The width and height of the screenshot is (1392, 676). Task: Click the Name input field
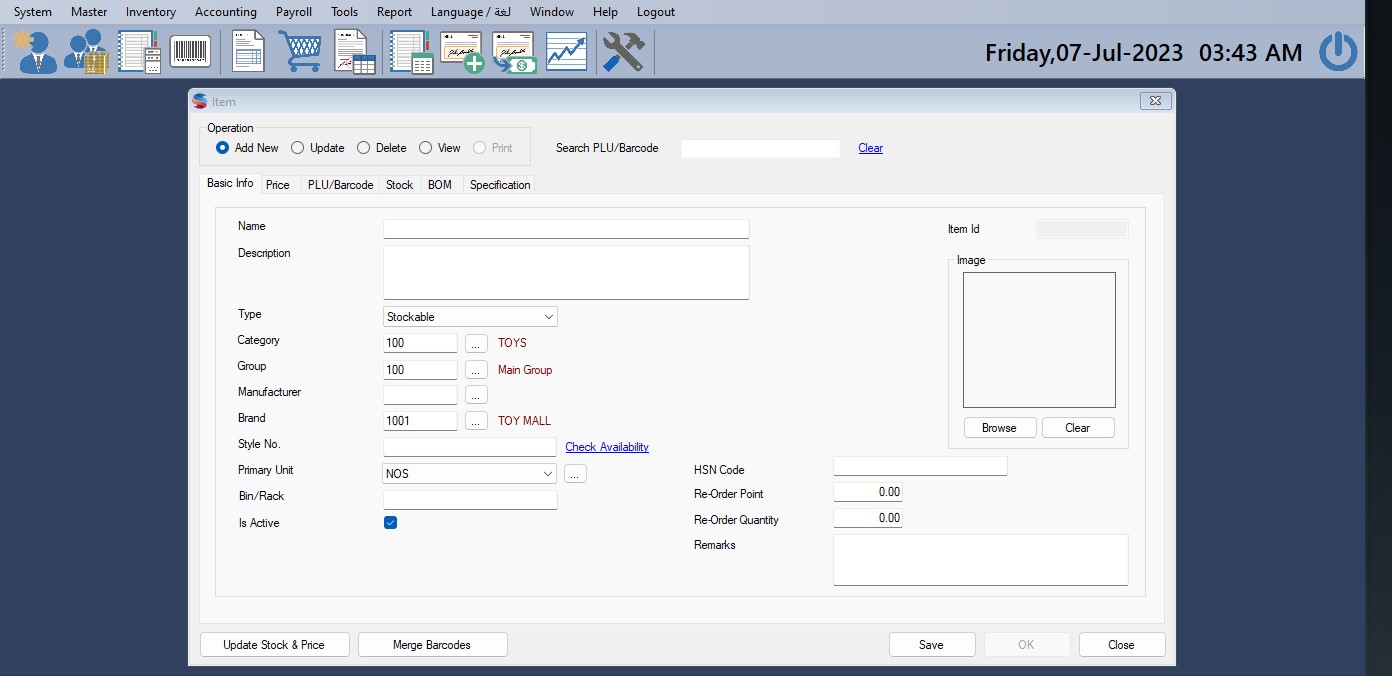[566, 229]
